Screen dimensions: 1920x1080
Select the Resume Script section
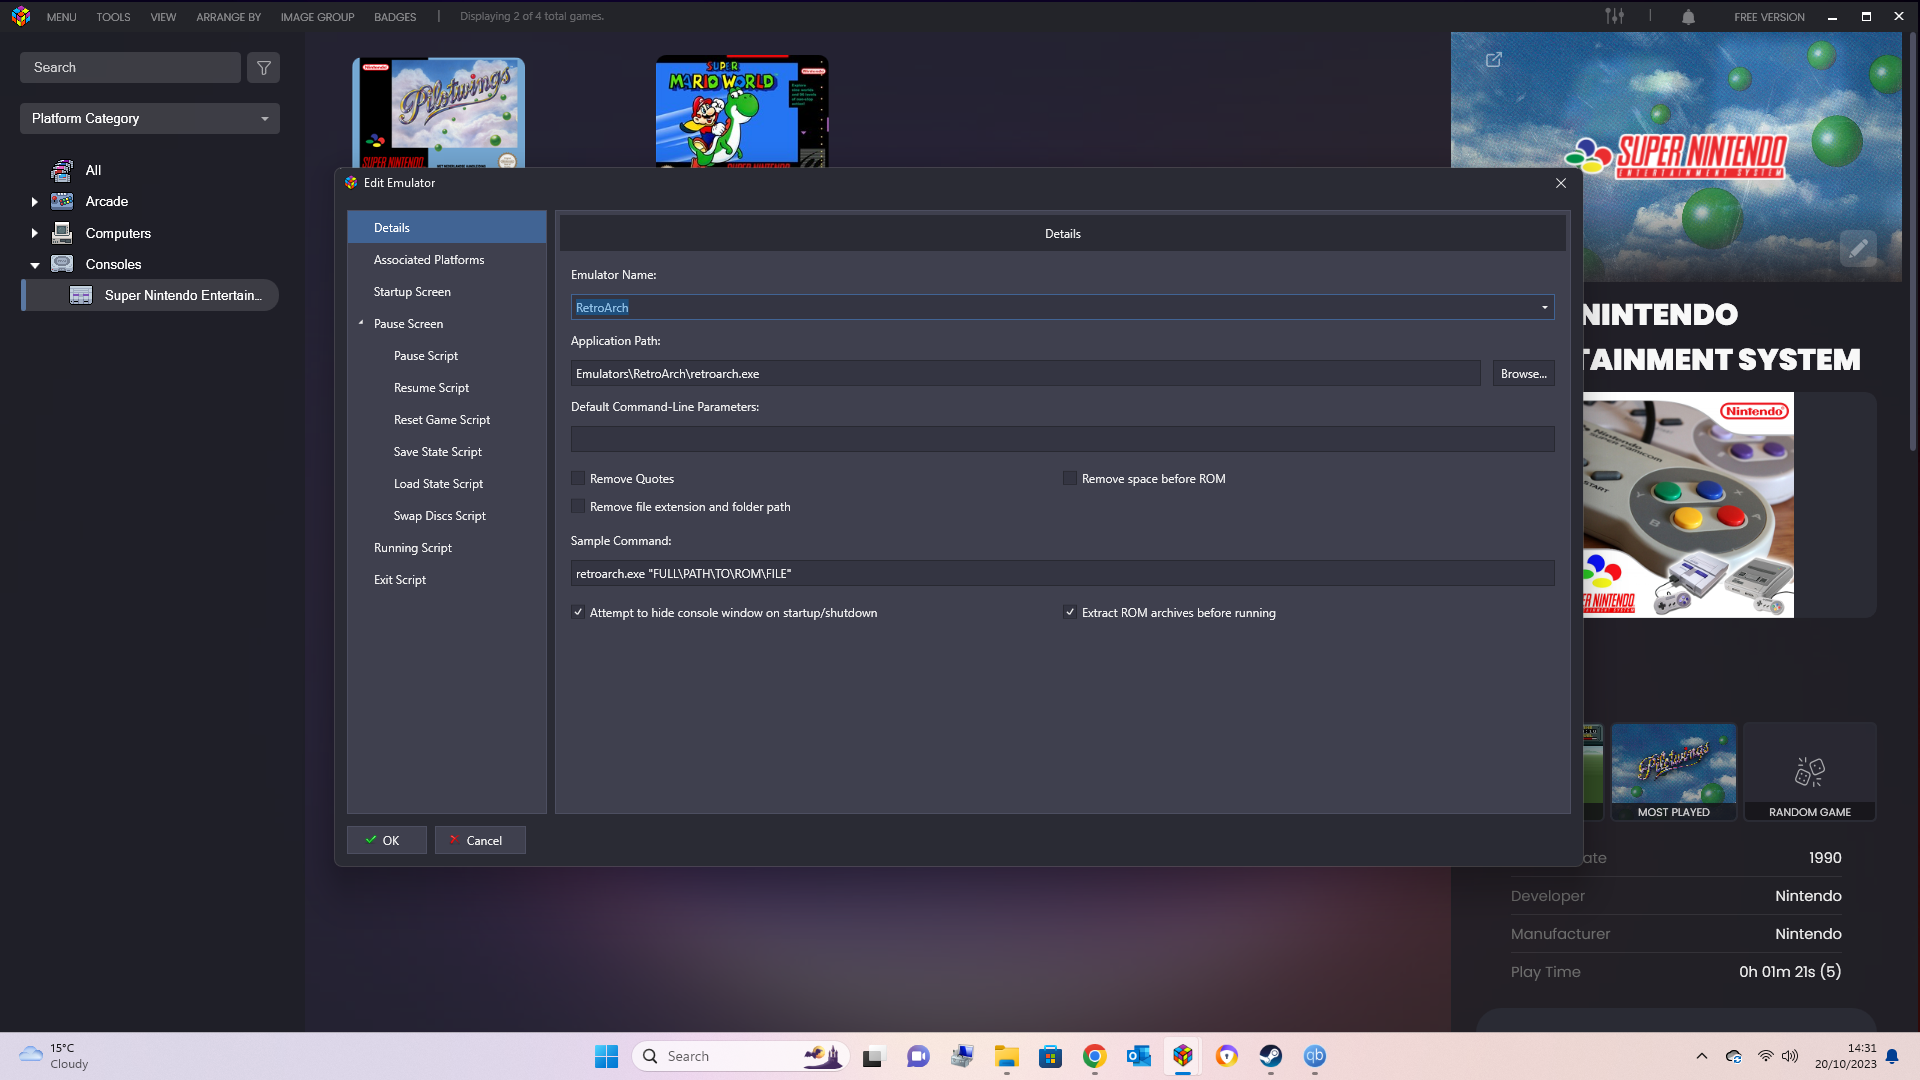click(447, 388)
